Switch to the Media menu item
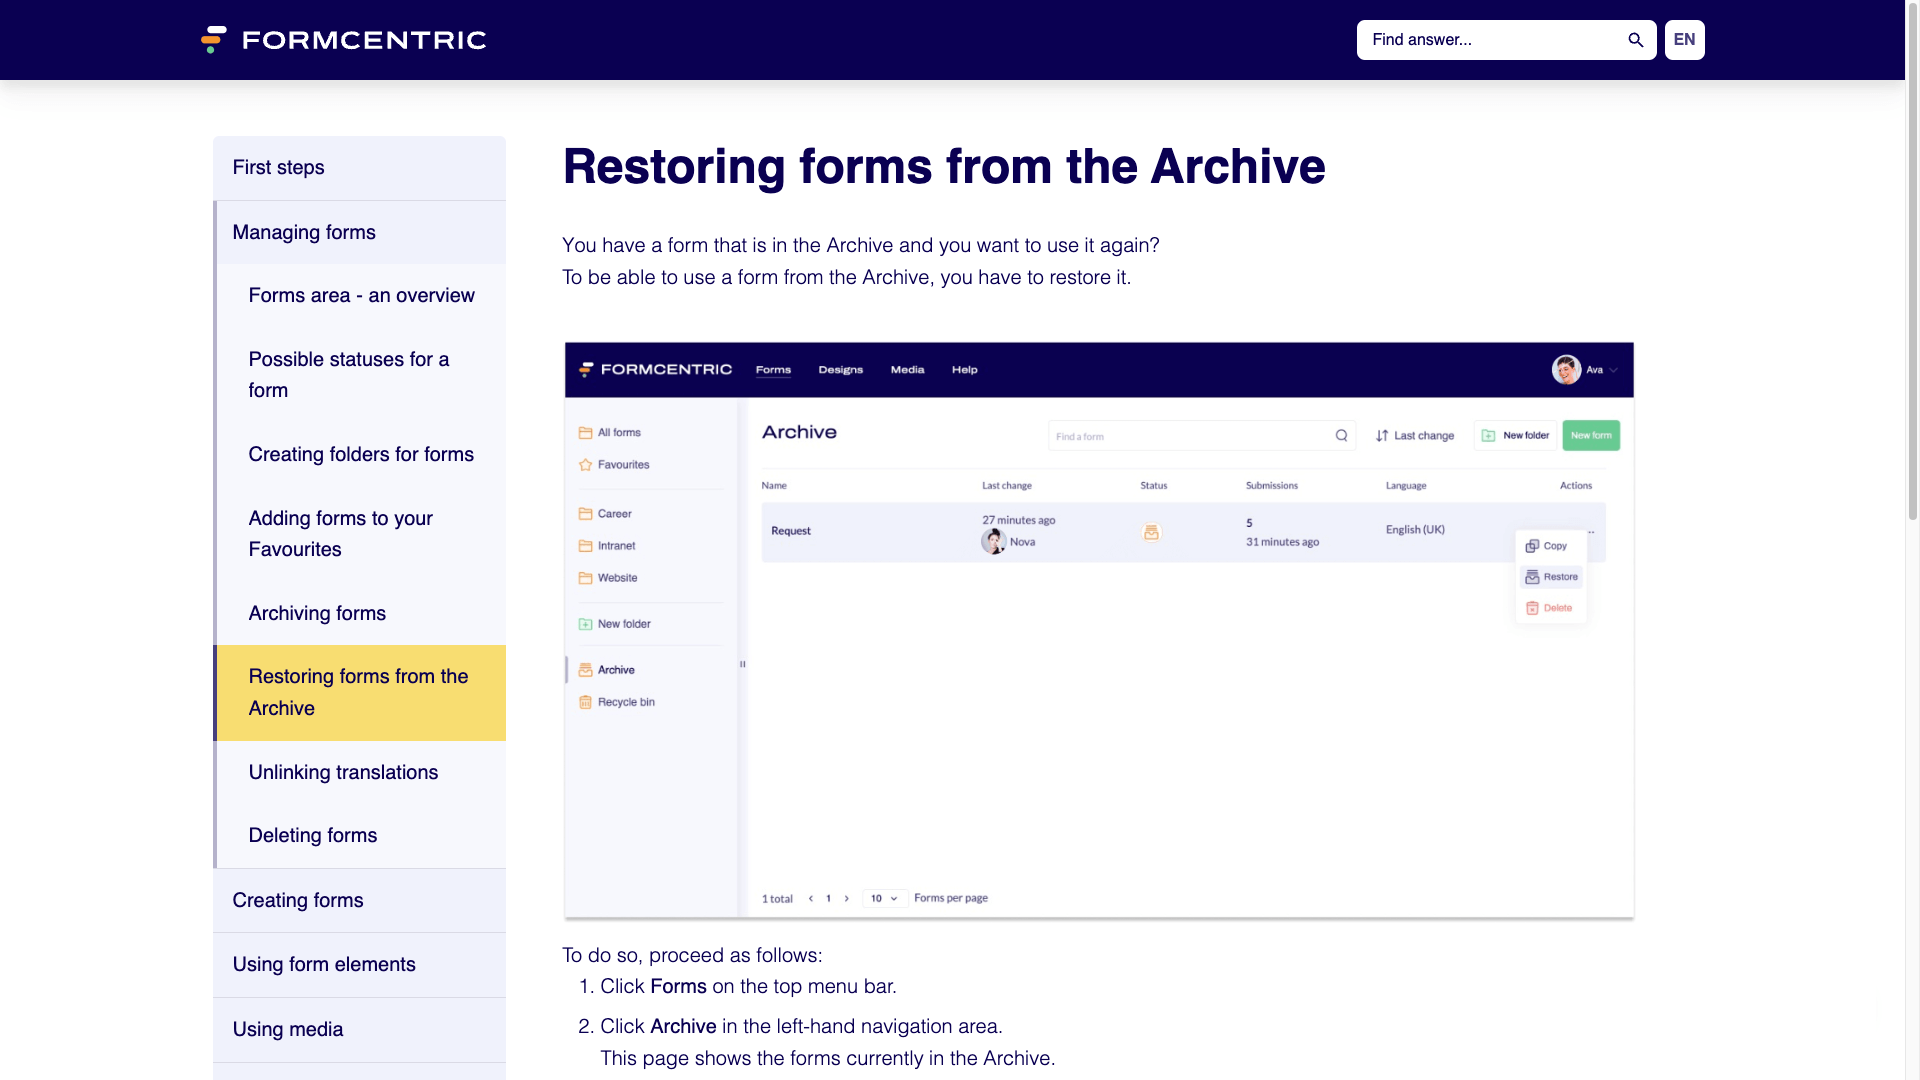Viewport: 1920px width, 1080px height. 907,369
